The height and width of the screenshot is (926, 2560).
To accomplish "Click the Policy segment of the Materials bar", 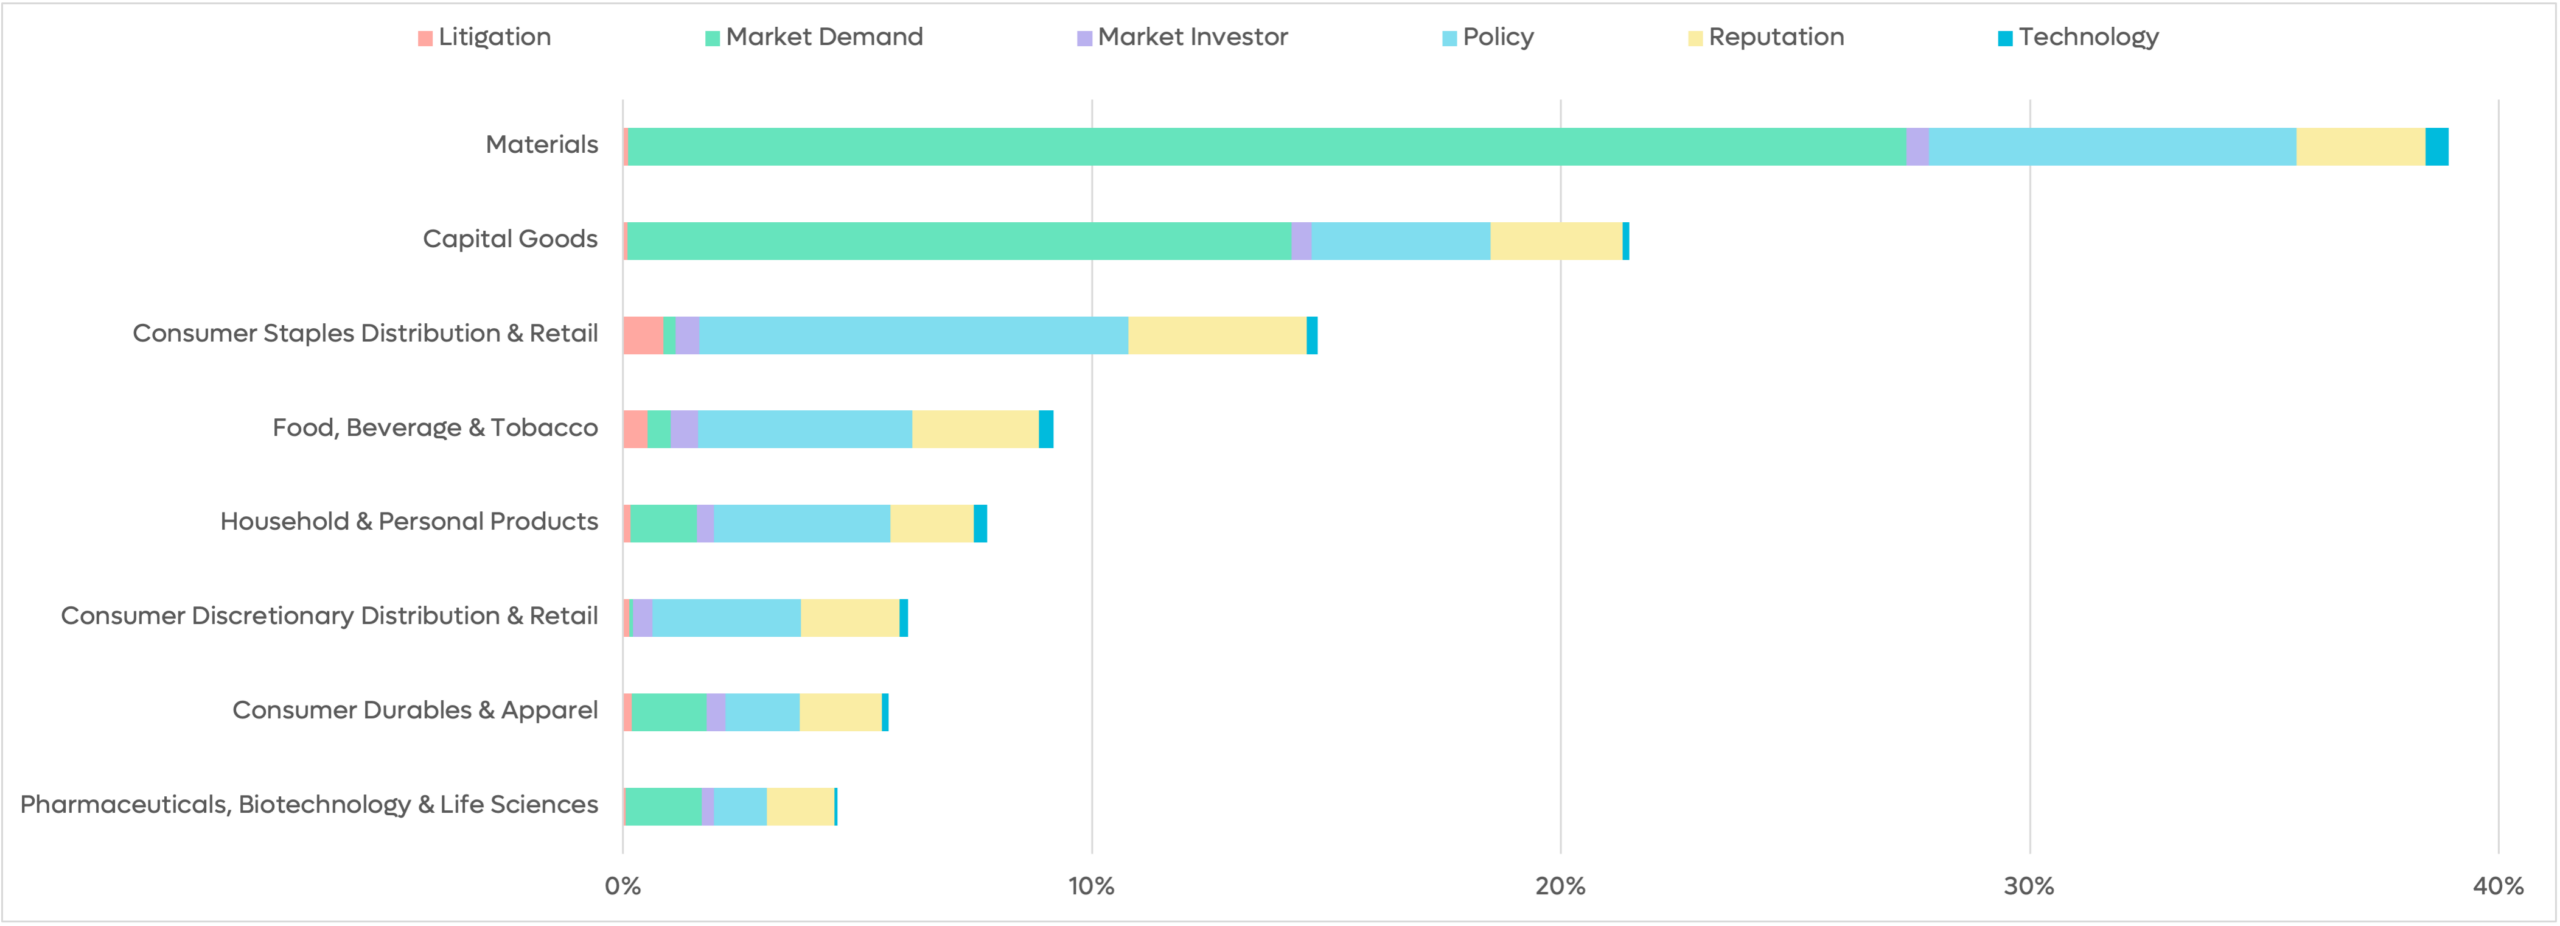I will (x=2112, y=147).
